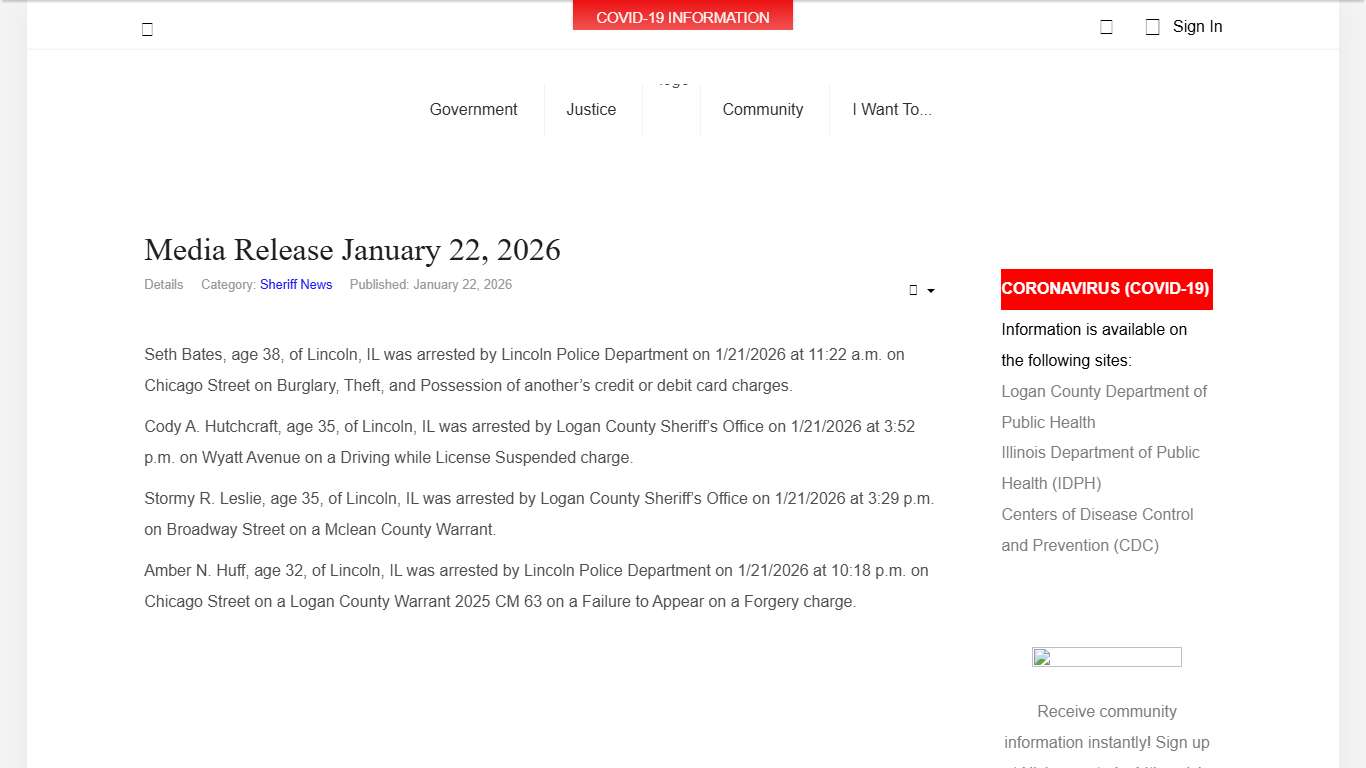Open the Sheriff News category link
Image resolution: width=1366 pixels, height=768 pixels.
point(296,284)
